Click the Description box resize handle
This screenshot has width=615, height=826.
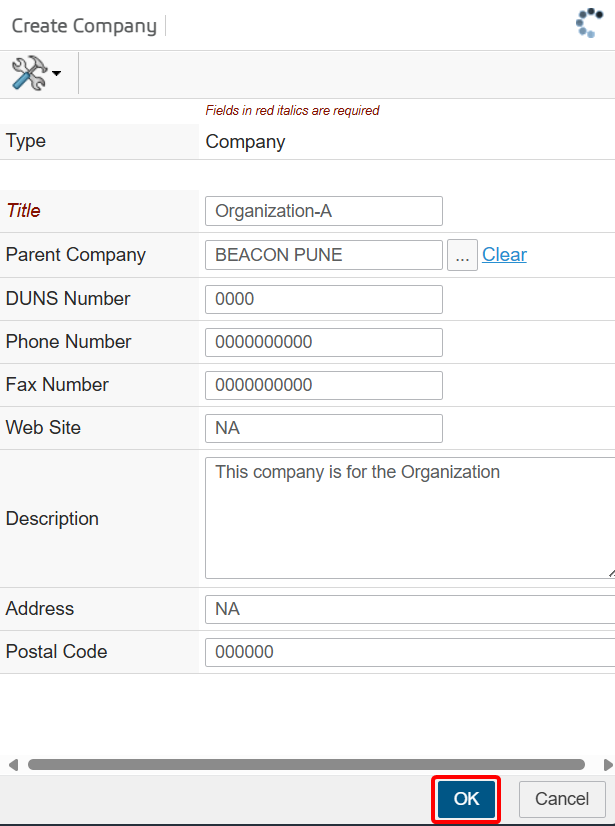coord(610,574)
